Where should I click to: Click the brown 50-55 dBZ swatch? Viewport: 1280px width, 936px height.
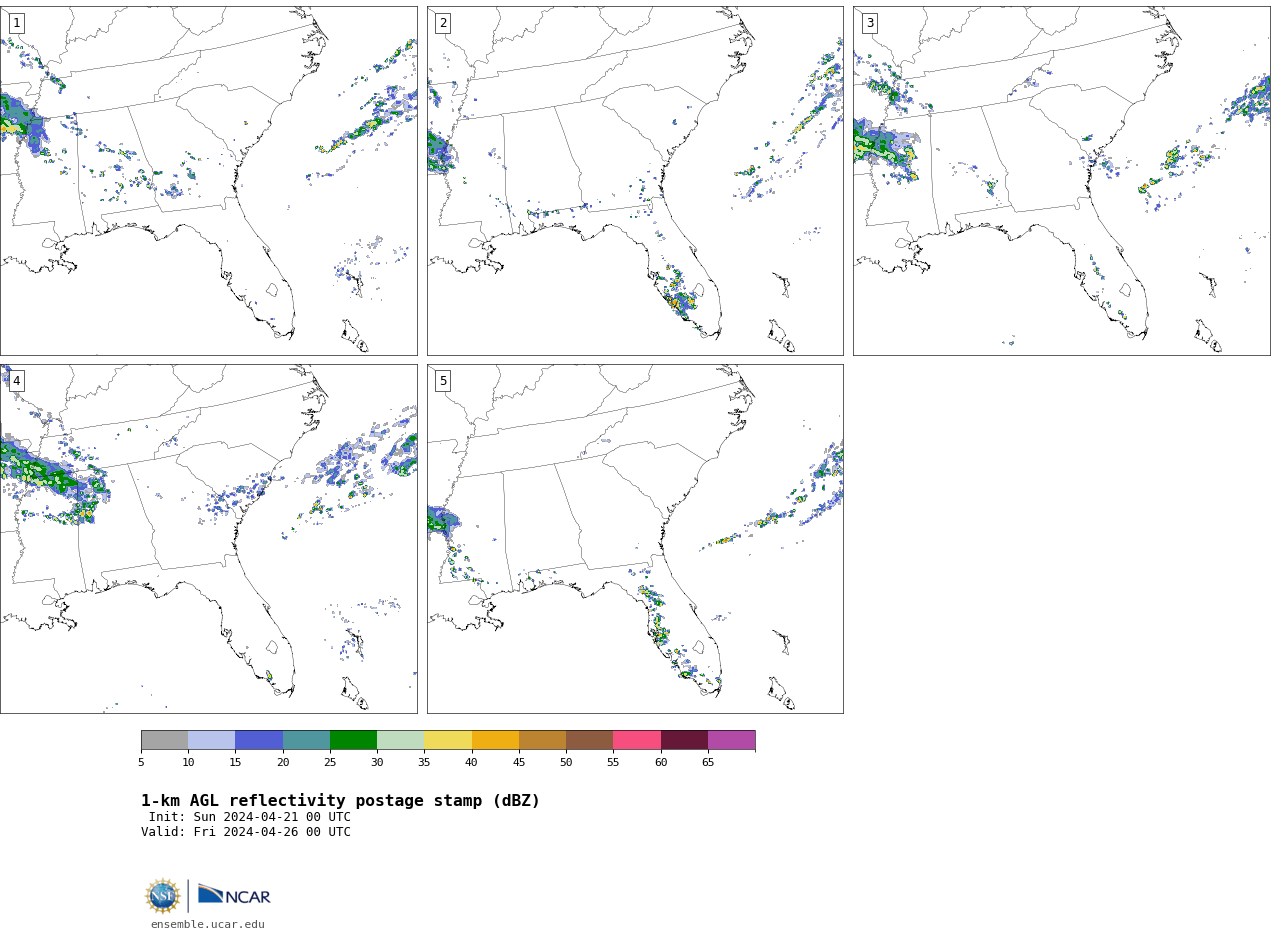pyautogui.click(x=589, y=740)
